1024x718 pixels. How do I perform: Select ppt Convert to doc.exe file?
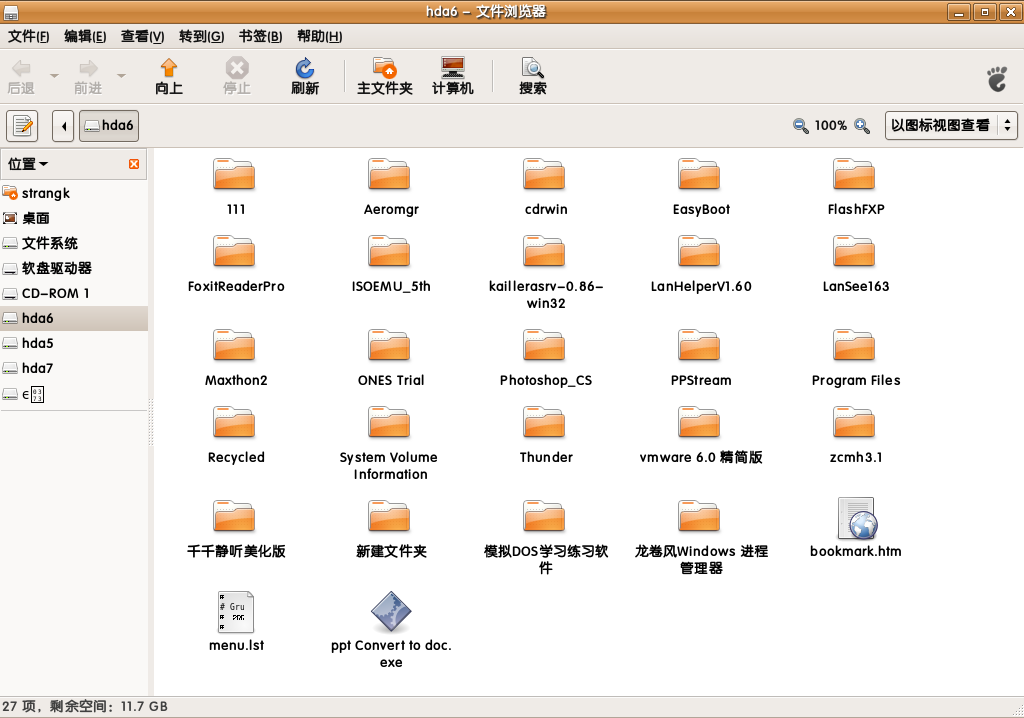(391, 612)
